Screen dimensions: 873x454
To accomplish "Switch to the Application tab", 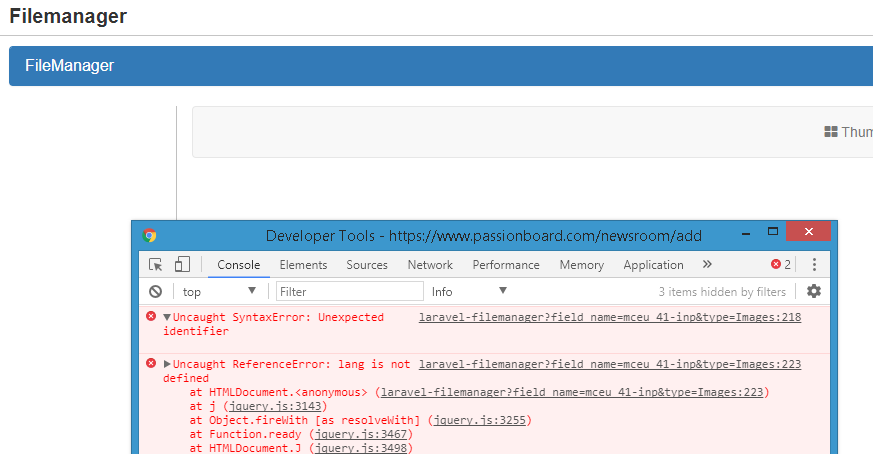I will click(x=654, y=265).
